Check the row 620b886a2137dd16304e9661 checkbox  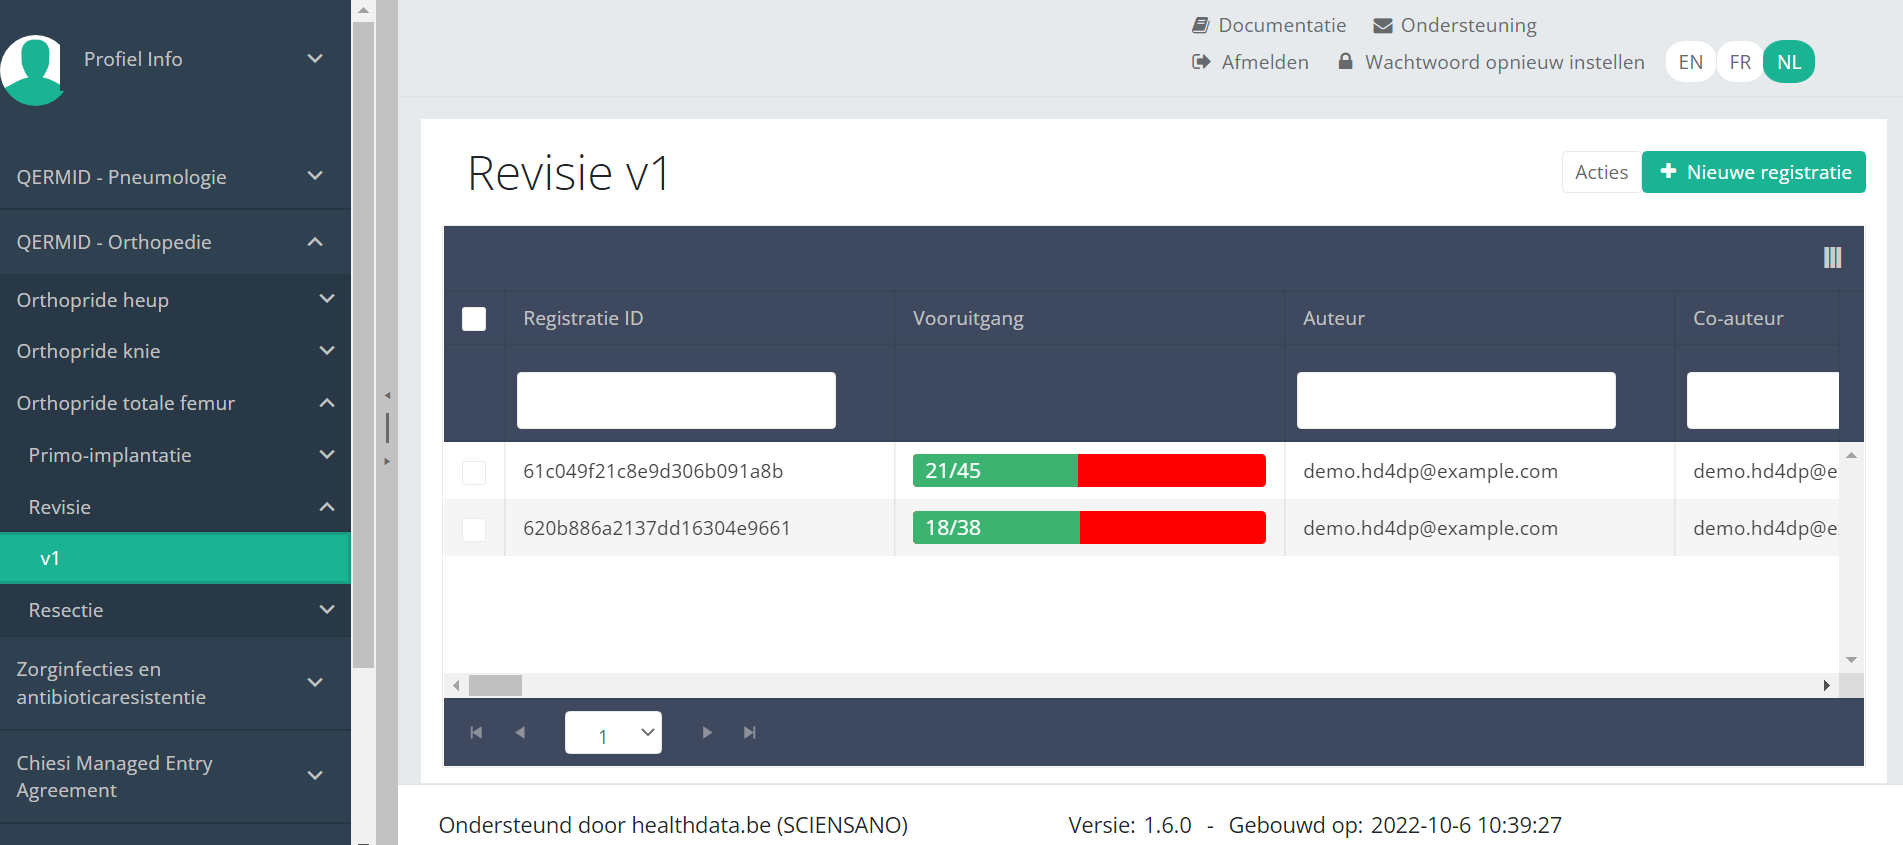[474, 529]
